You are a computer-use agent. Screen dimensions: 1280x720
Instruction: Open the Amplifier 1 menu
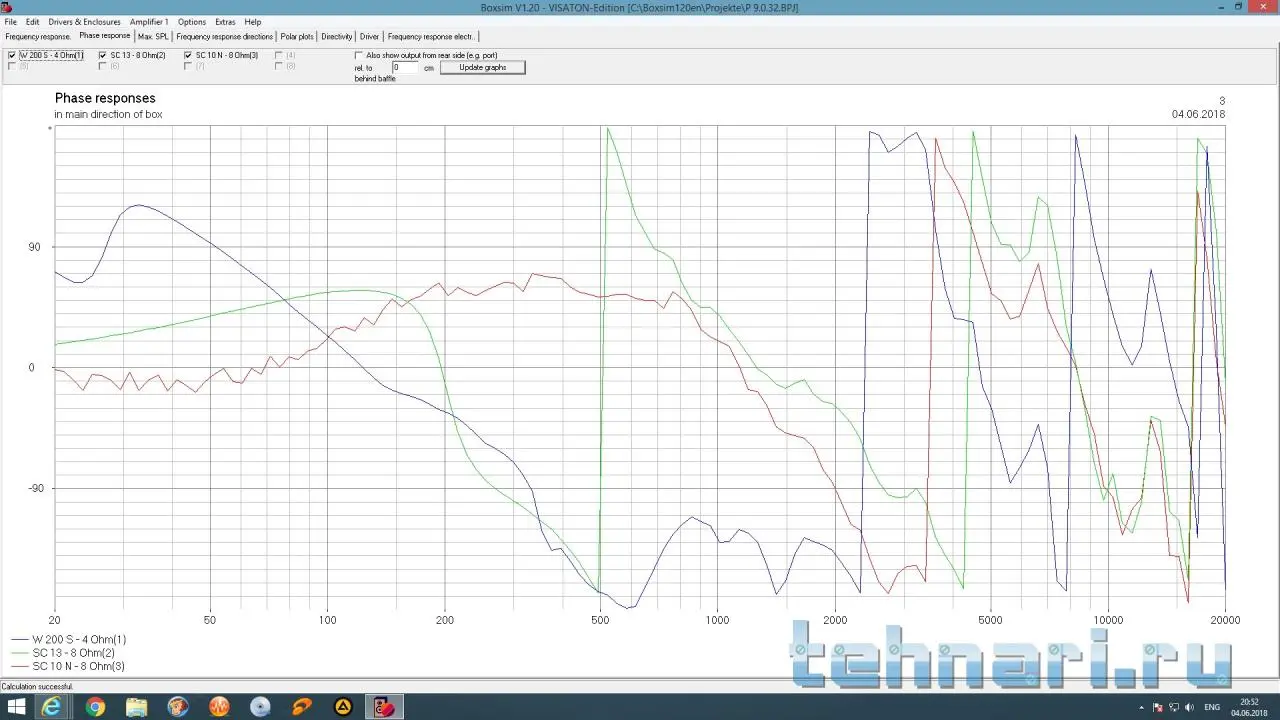click(149, 21)
